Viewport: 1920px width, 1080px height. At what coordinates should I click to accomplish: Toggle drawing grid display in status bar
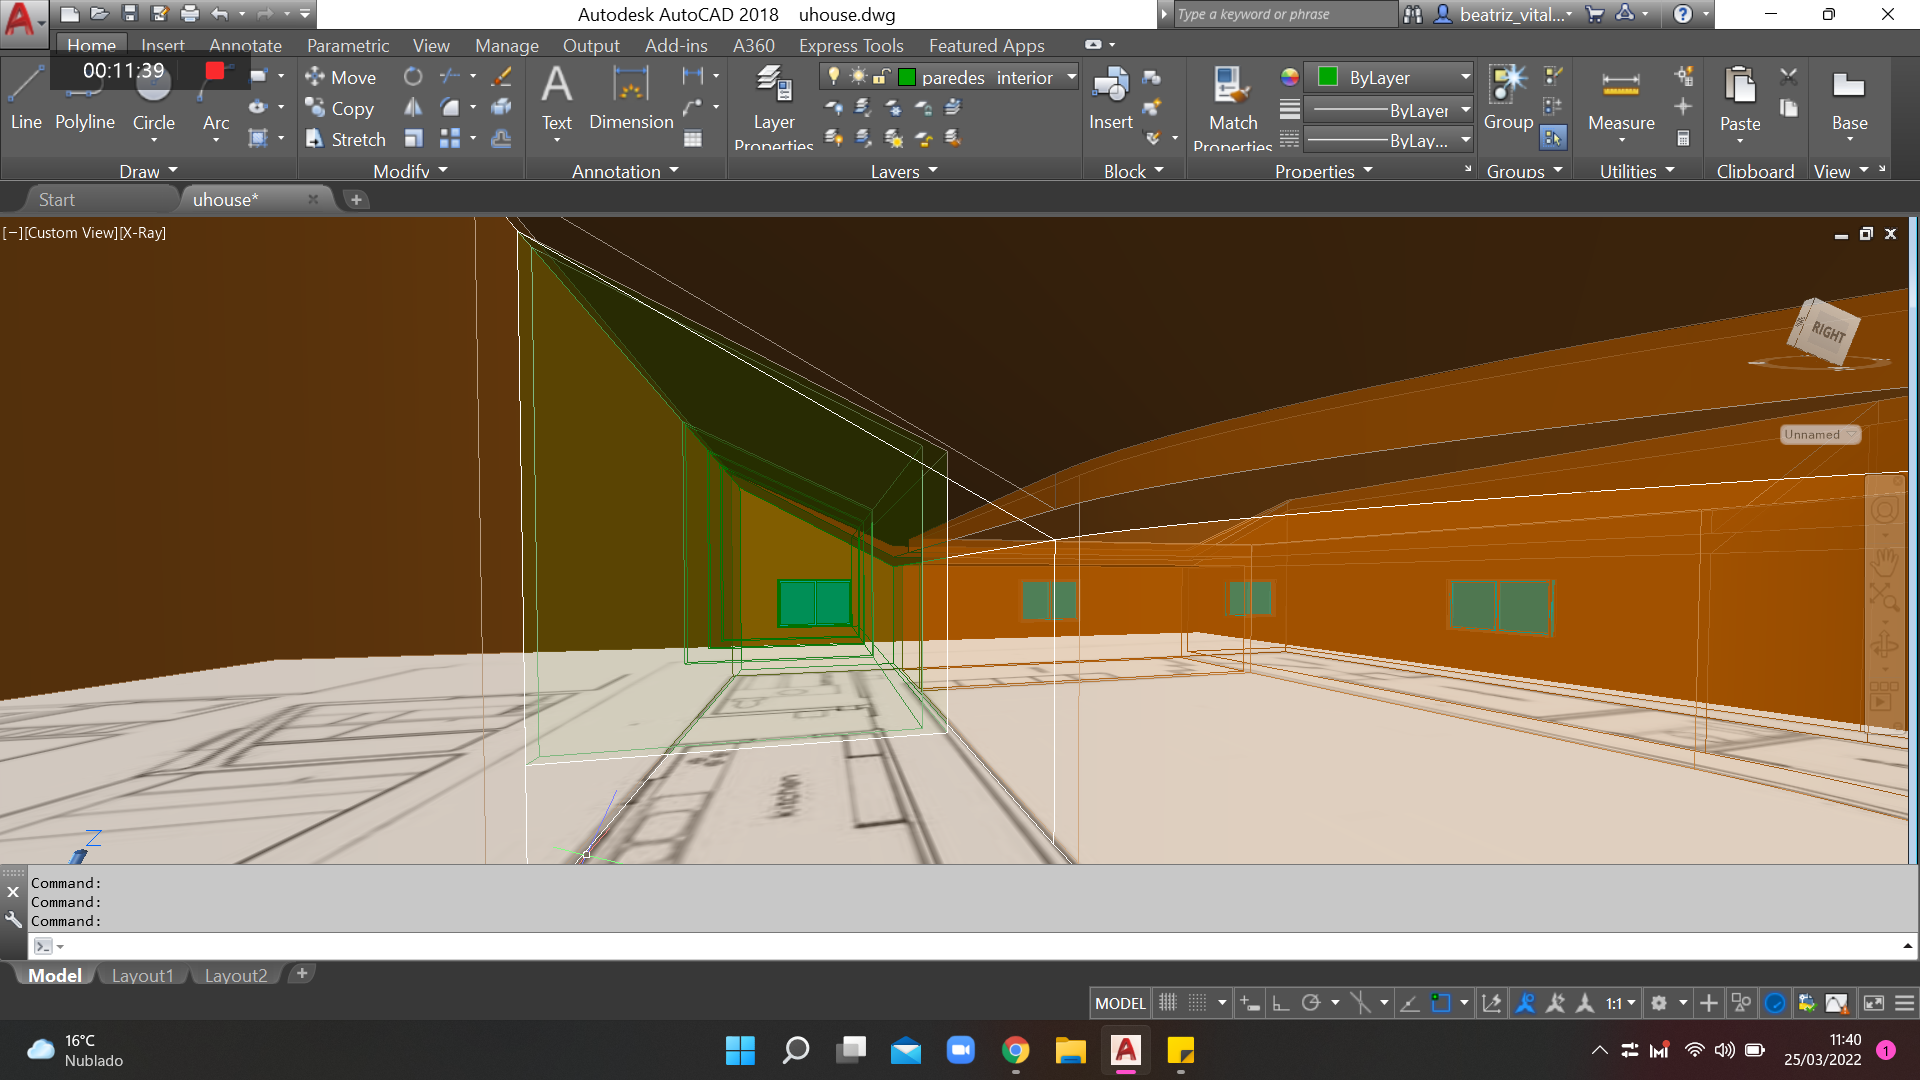(x=1168, y=1003)
